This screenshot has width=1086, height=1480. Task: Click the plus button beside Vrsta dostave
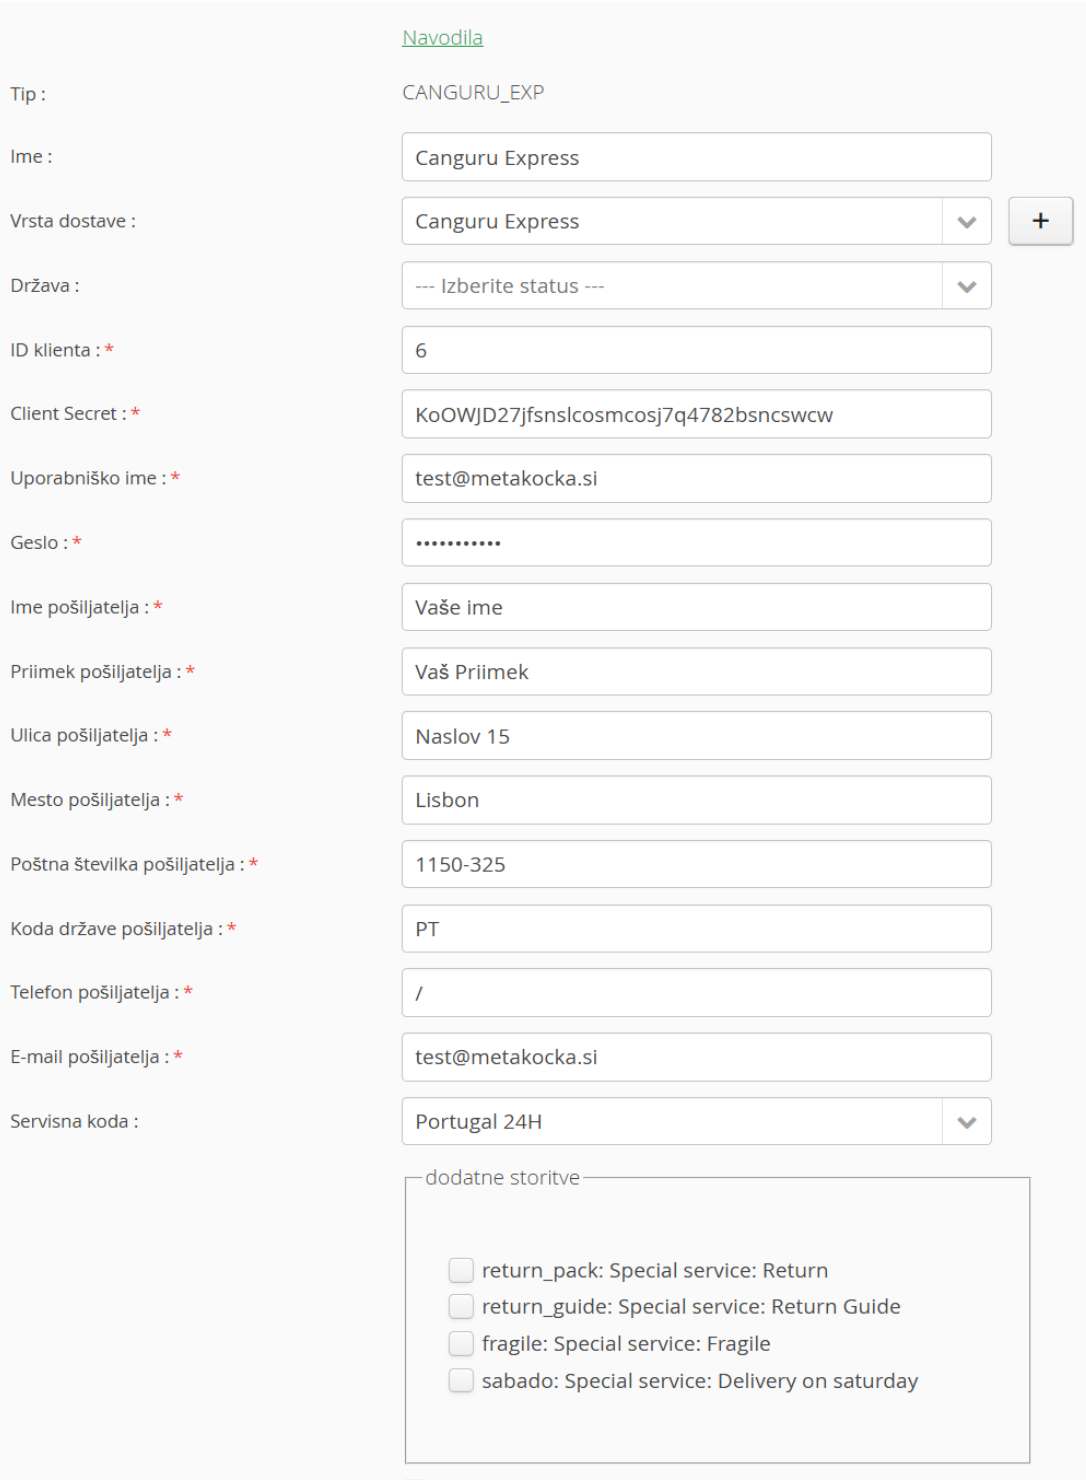click(1040, 221)
